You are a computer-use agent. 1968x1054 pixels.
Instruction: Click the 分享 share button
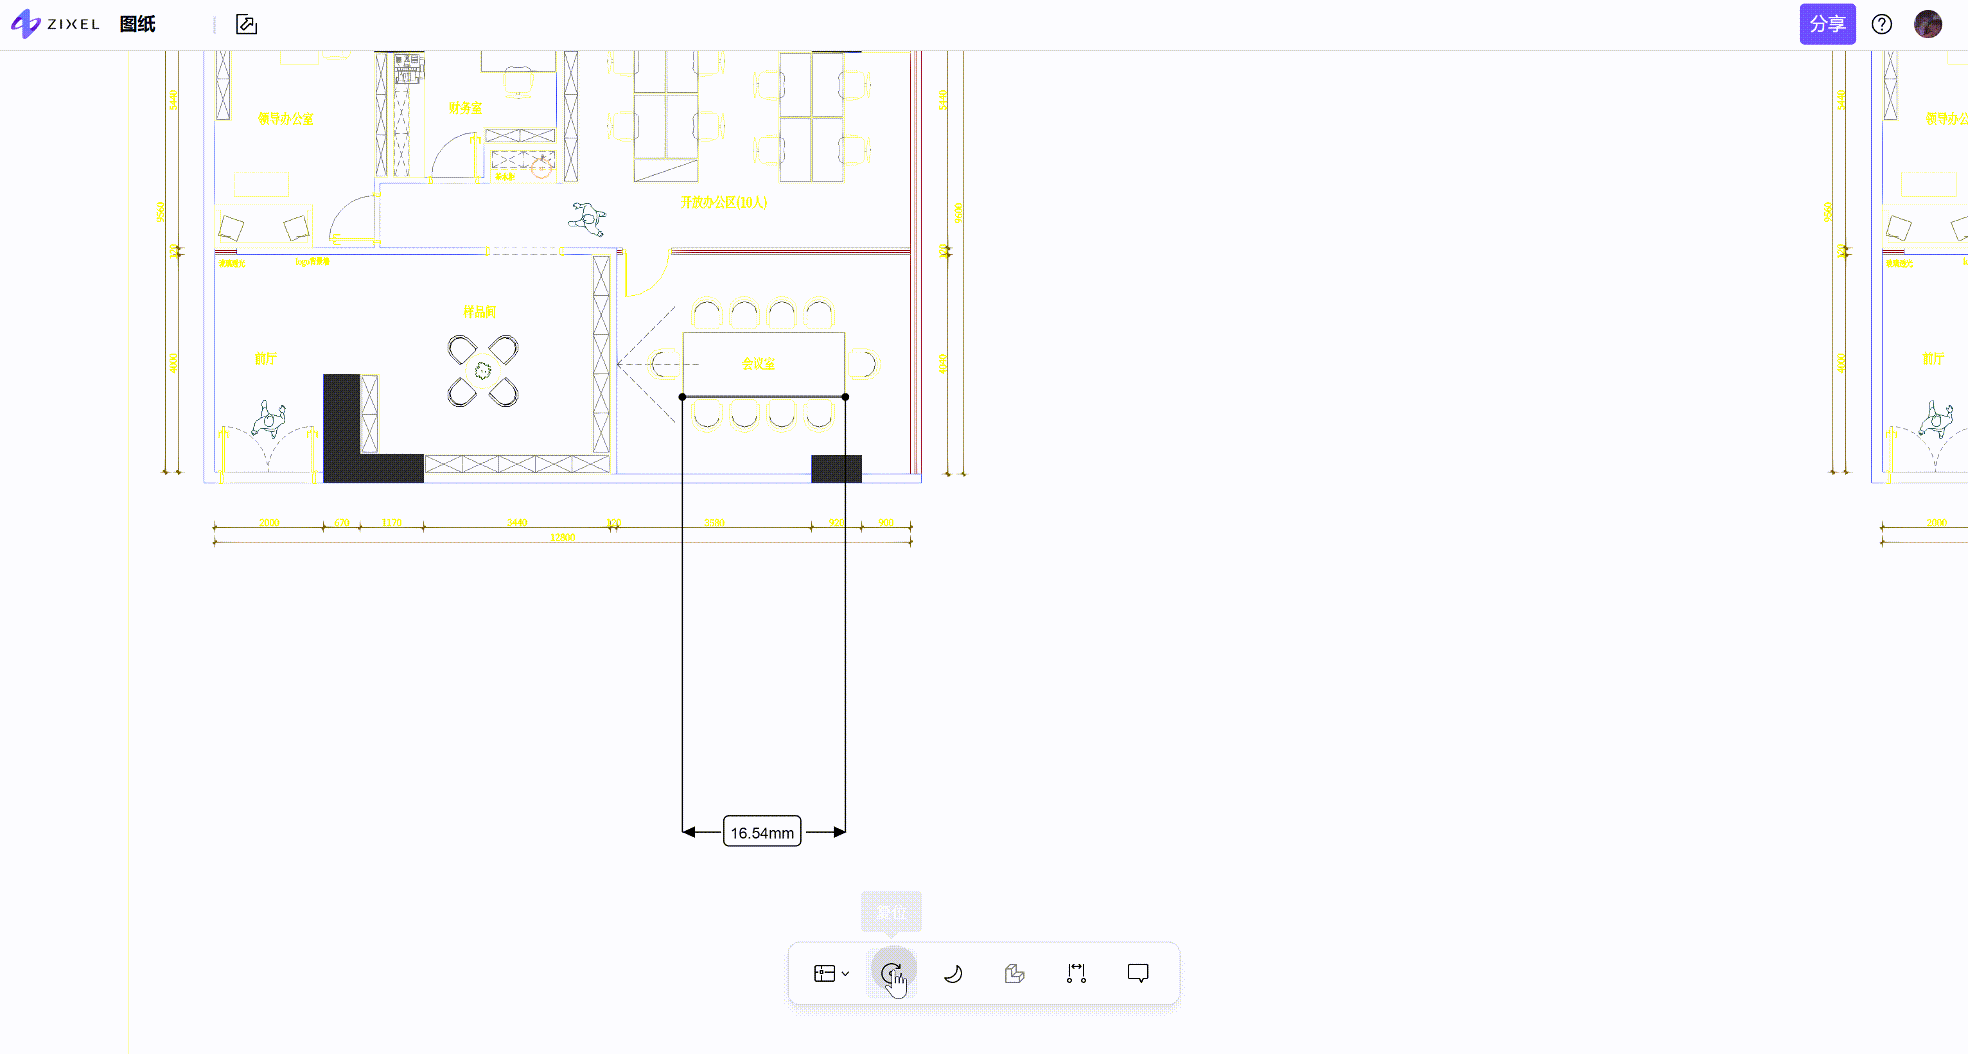[x=1827, y=24]
